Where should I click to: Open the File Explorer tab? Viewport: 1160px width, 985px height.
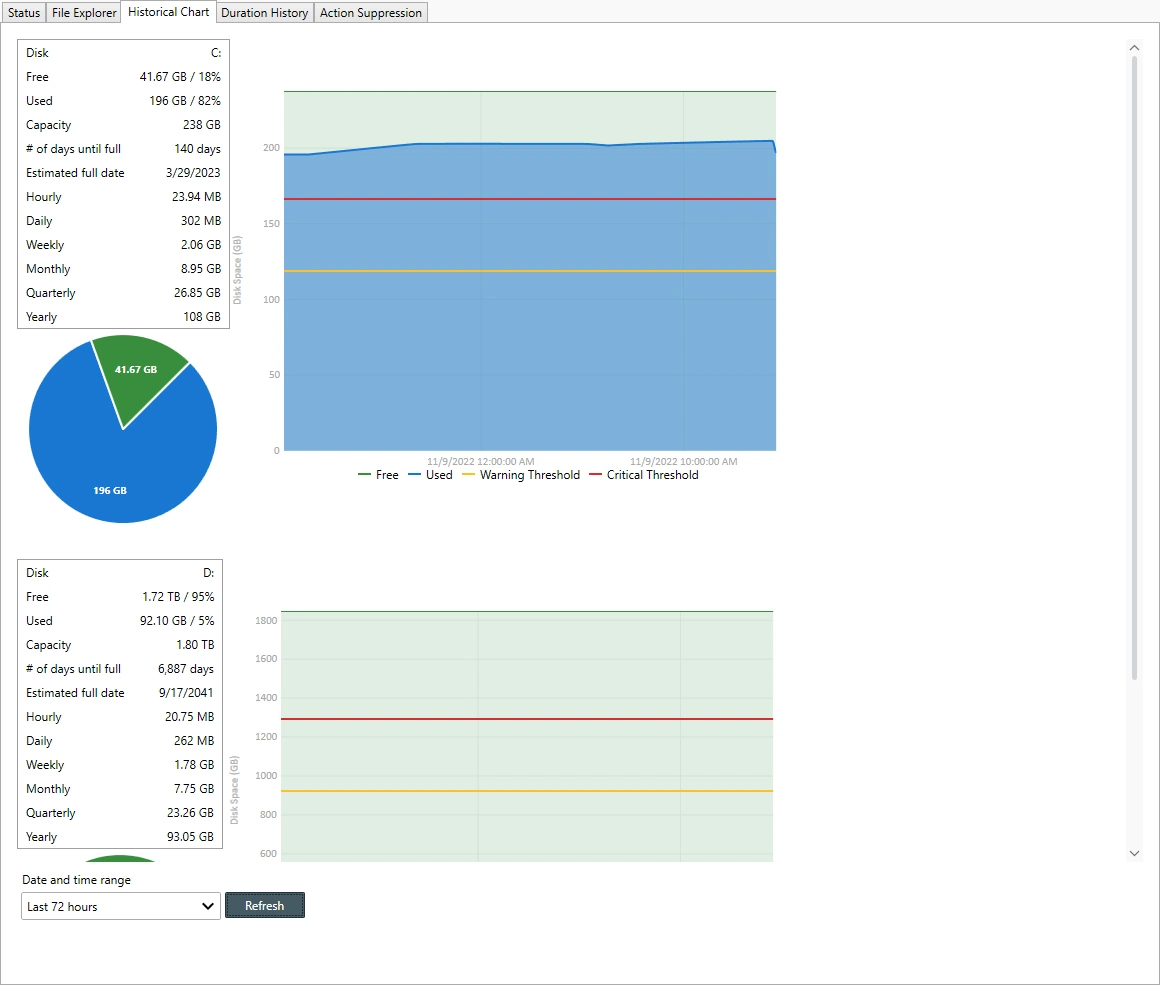(x=84, y=13)
